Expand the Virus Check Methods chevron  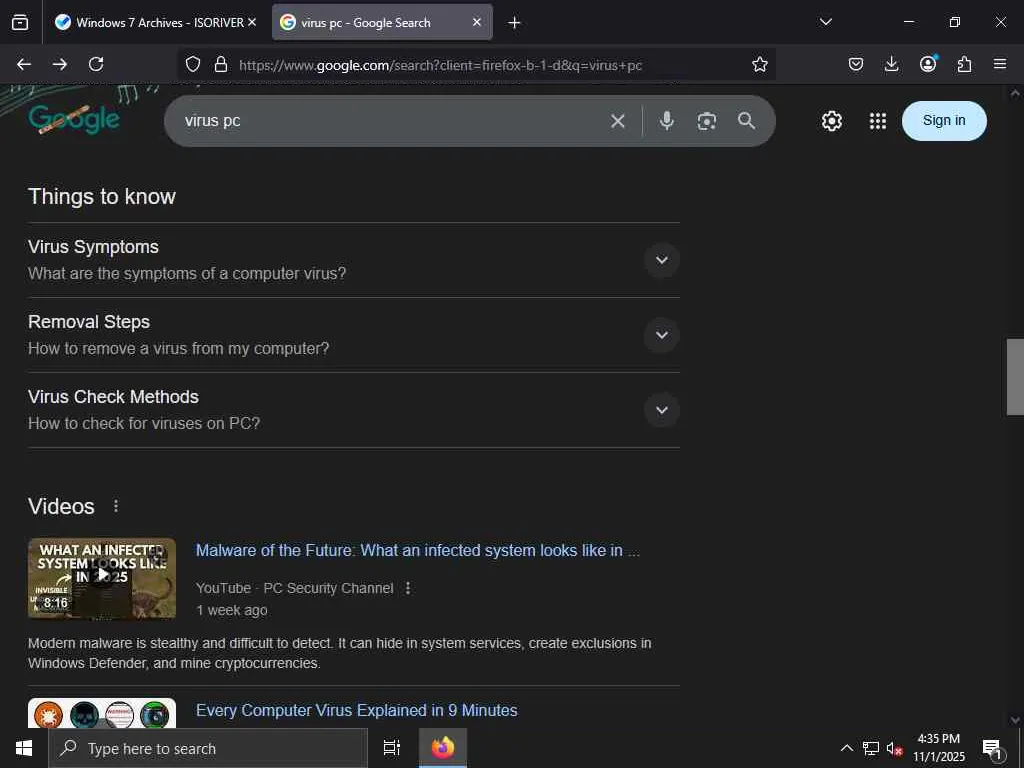click(662, 410)
